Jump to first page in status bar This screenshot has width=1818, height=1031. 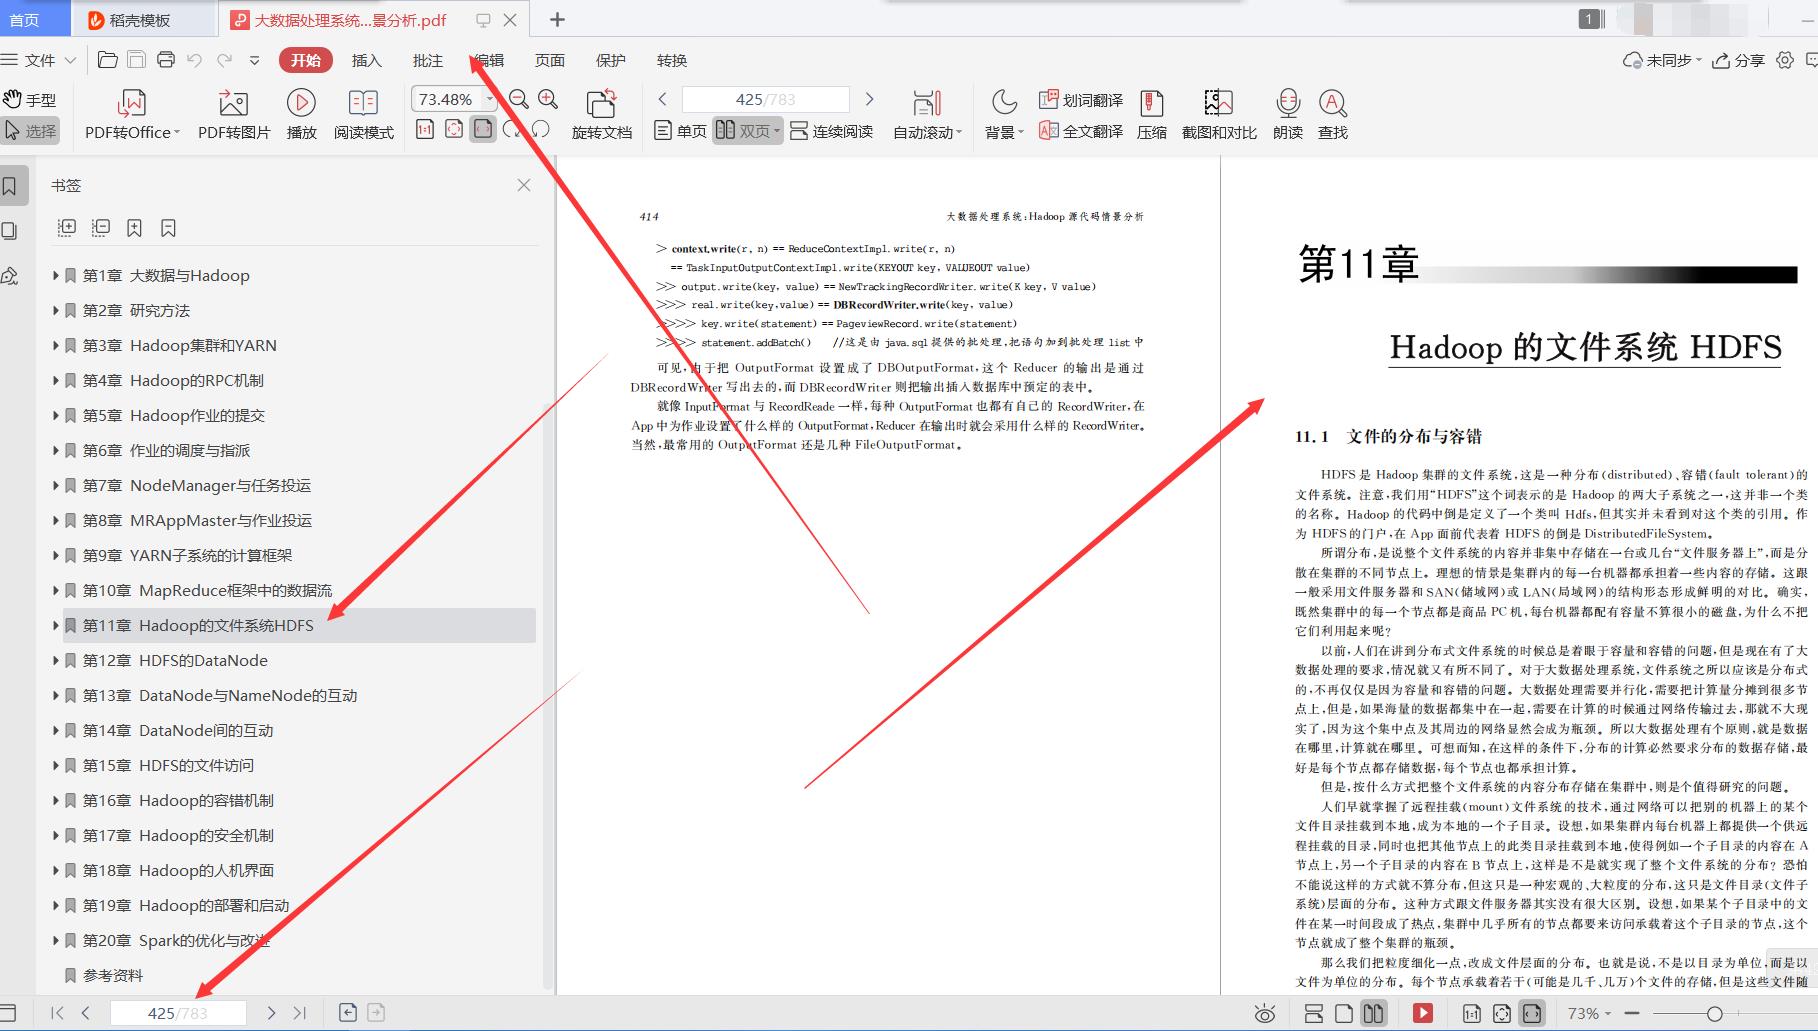point(57,1013)
